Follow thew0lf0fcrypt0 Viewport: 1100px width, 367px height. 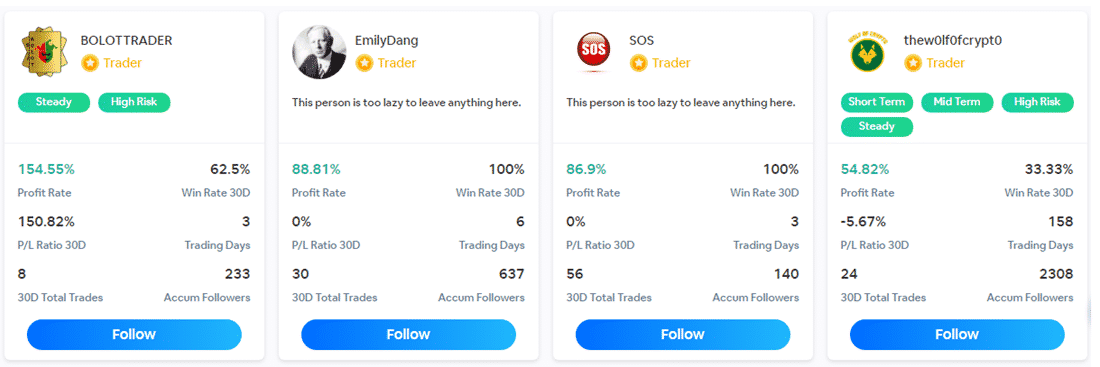point(957,335)
